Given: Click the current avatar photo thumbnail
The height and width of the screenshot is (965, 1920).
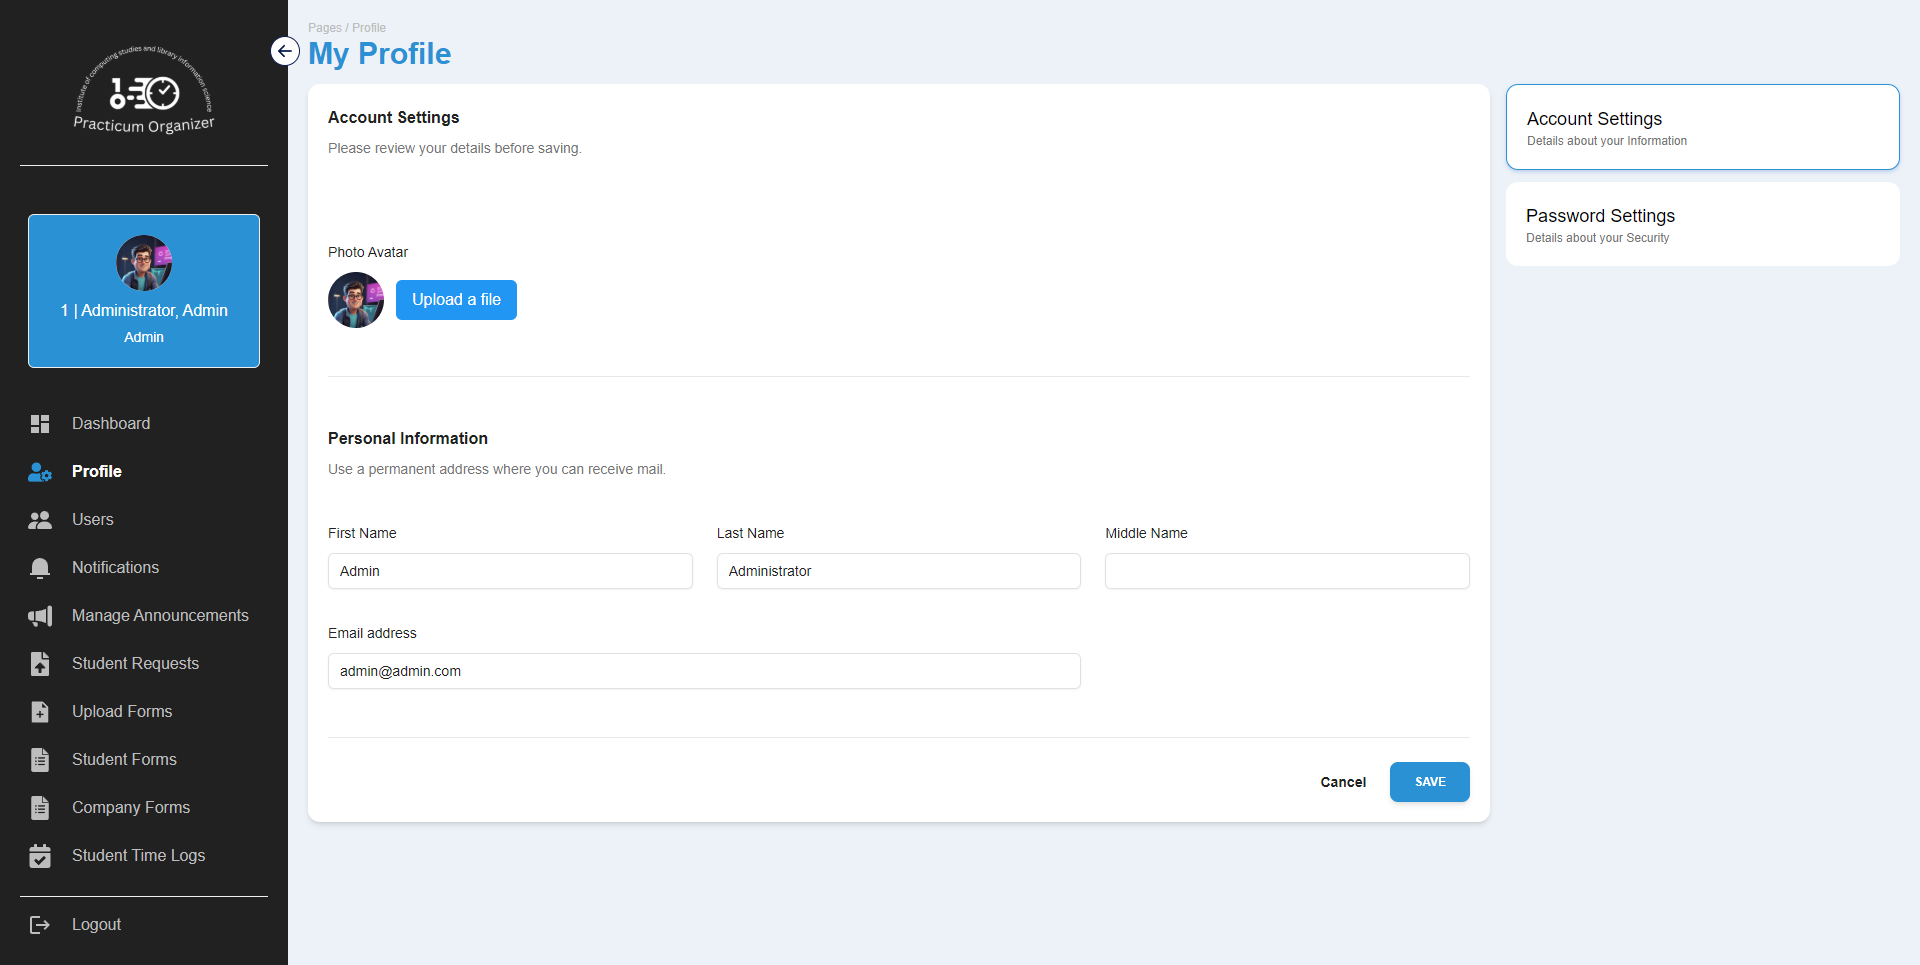Looking at the screenshot, I should coord(355,299).
